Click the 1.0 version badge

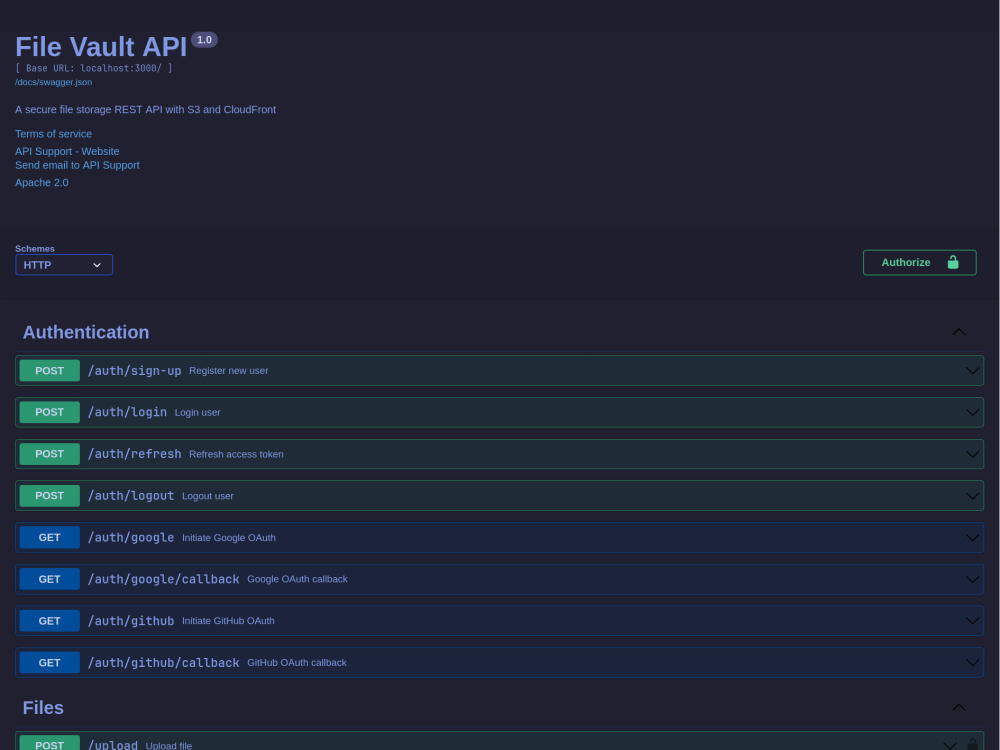[204, 40]
